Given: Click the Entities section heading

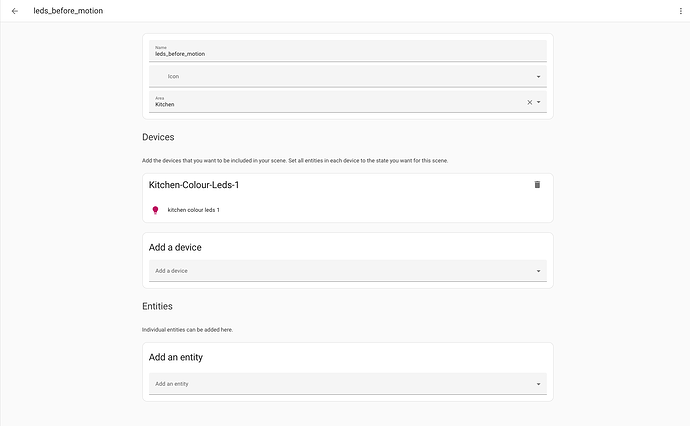Looking at the screenshot, I should pos(157,306).
